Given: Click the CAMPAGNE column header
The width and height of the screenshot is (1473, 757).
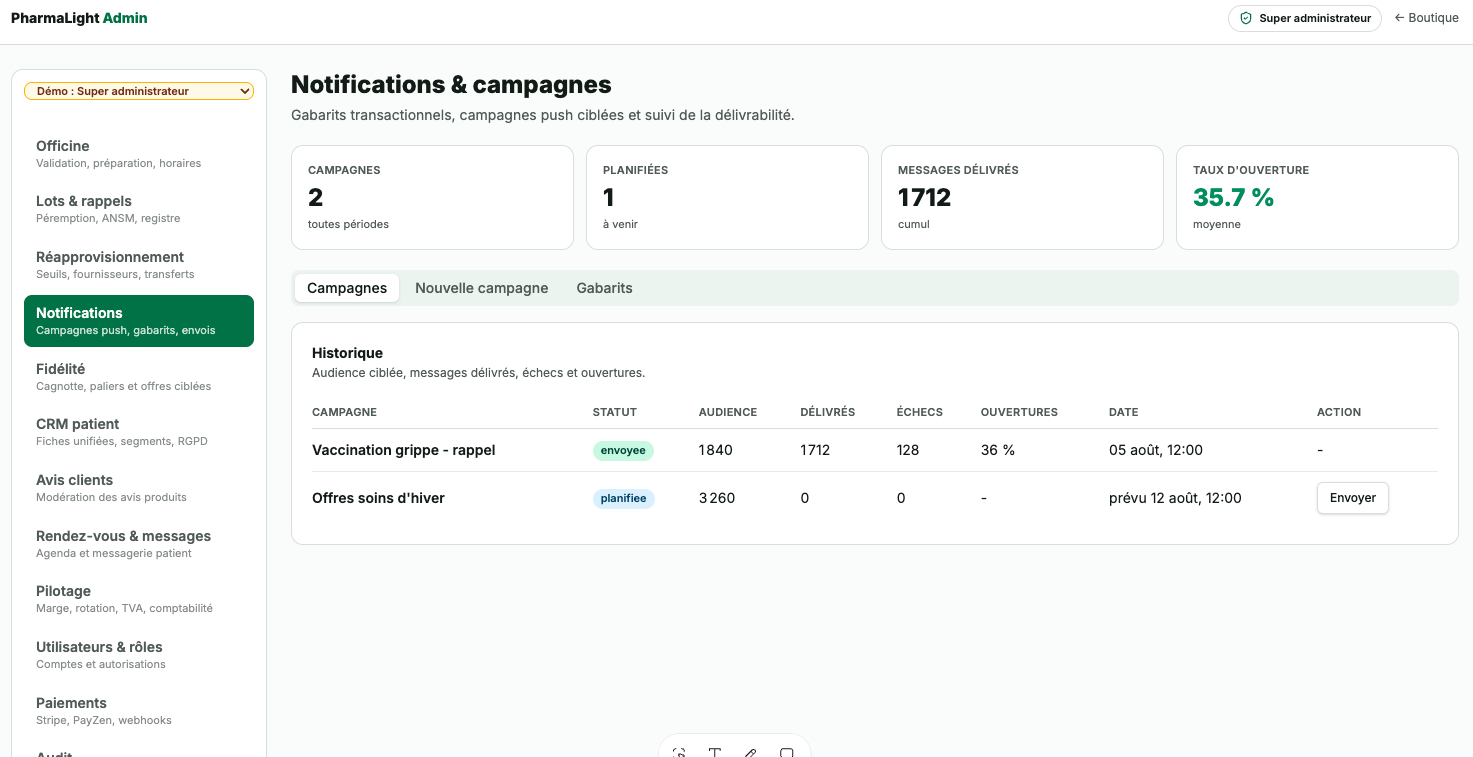Looking at the screenshot, I should [x=344, y=412].
